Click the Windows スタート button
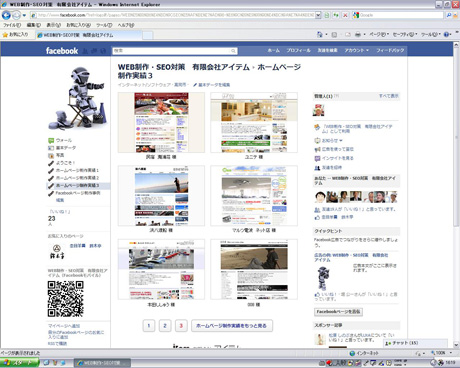This screenshot has width=460, height=368. (x=19, y=363)
